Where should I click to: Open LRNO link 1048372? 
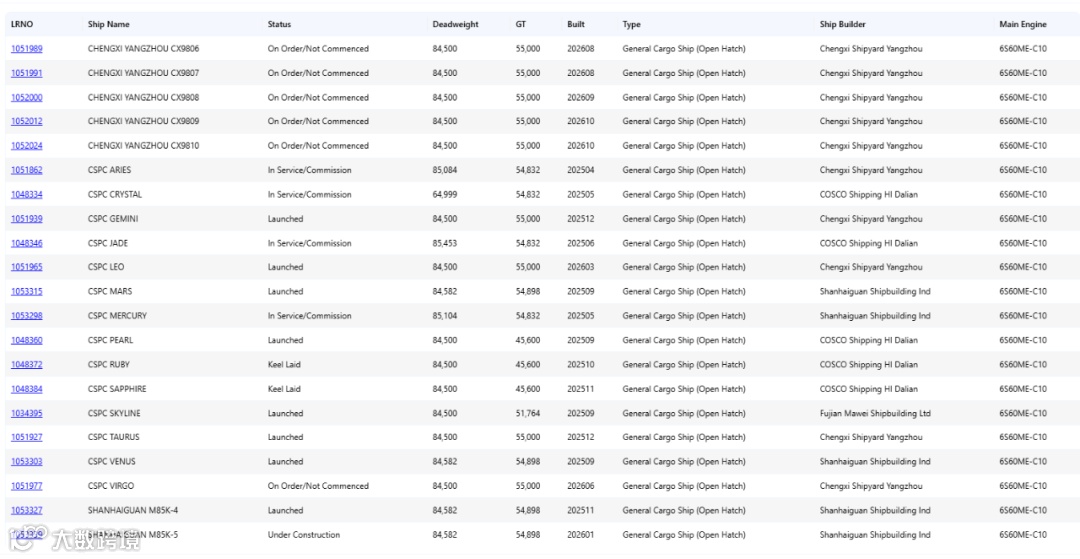tap(26, 365)
